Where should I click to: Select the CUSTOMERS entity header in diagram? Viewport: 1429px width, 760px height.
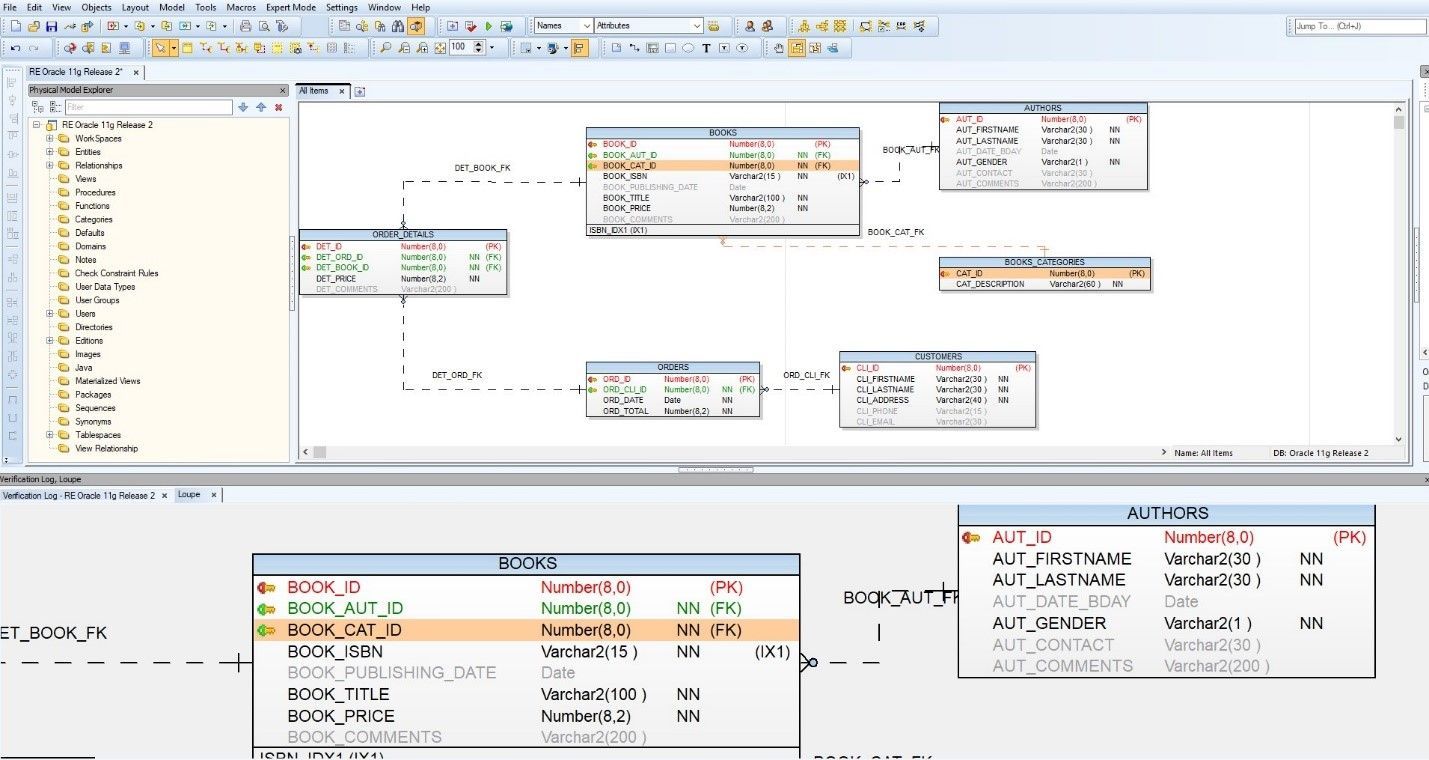pyautogui.click(x=938, y=356)
